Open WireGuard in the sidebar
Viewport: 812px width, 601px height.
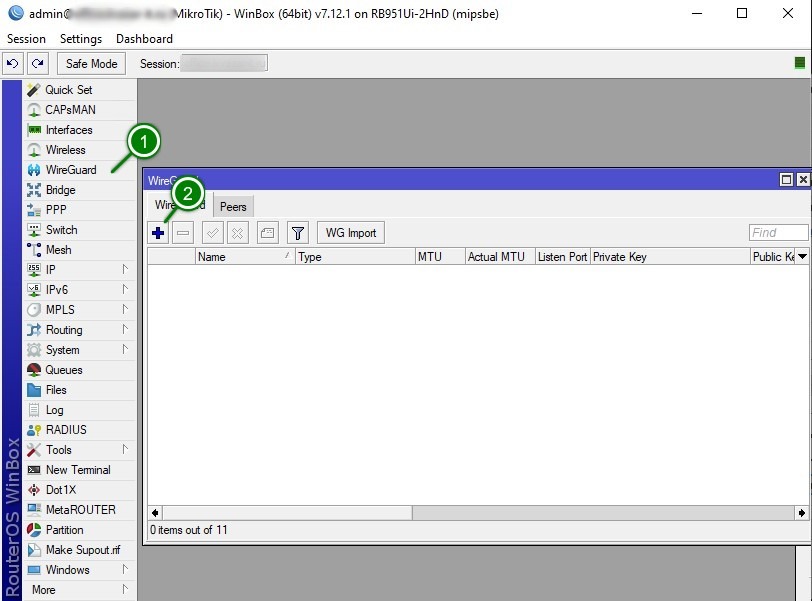[70, 170]
